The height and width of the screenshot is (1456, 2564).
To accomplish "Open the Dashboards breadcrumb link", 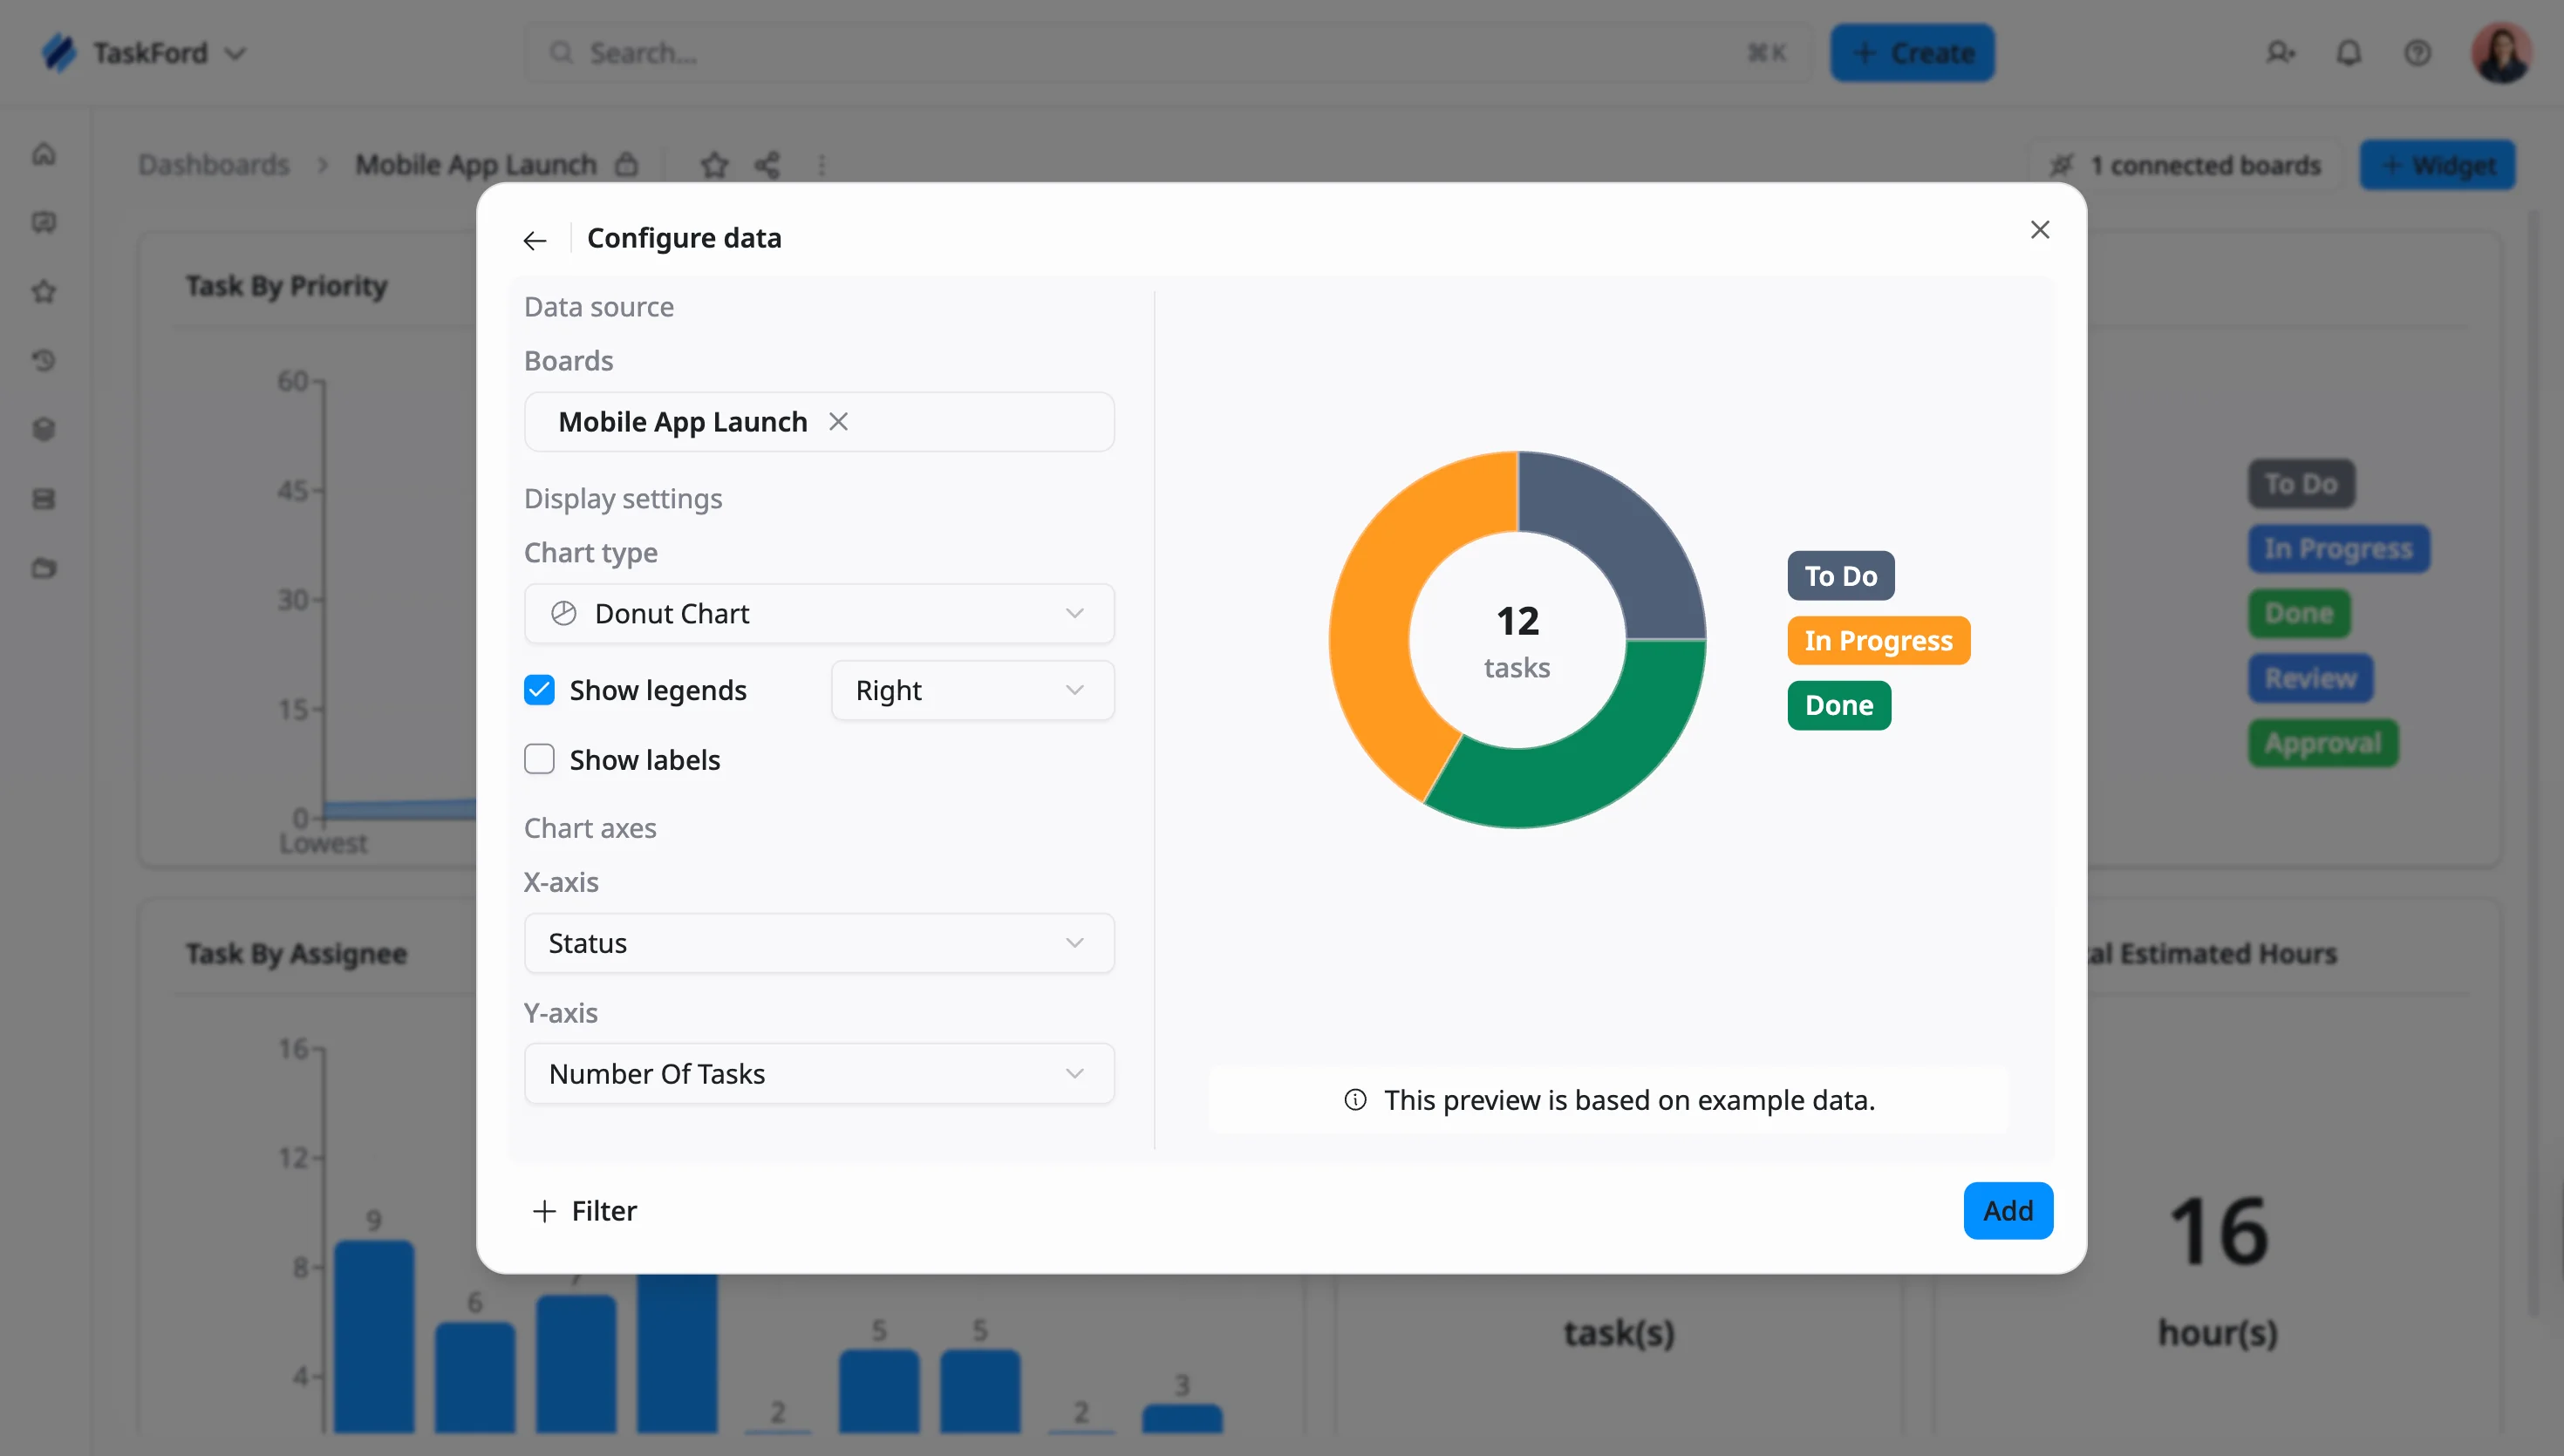I will (213, 165).
